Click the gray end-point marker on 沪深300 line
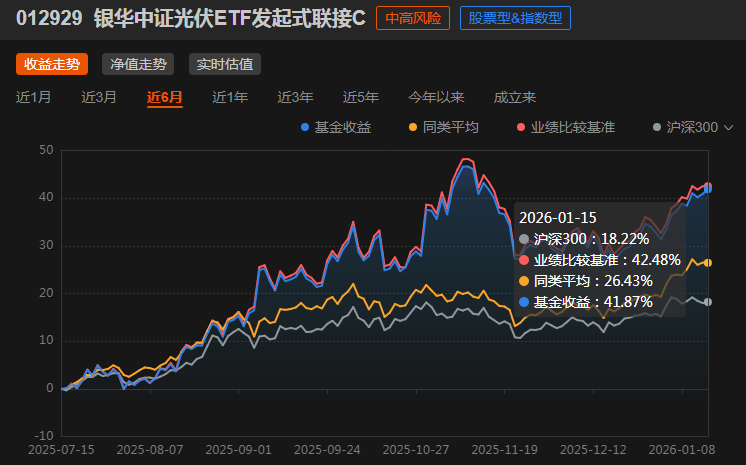Viewport: 746px width, 465px height. coord(708,302)
